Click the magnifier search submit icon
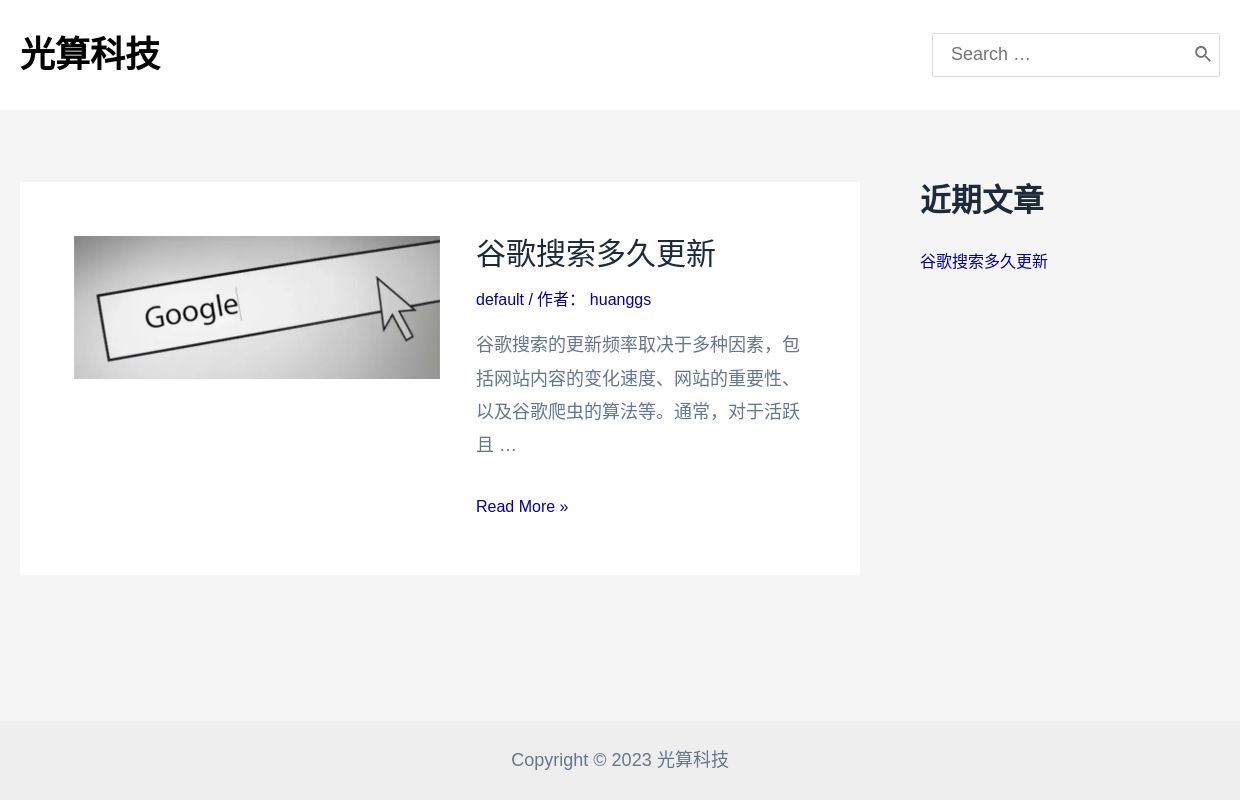 pyautogui.click(x=1203, y=54)
